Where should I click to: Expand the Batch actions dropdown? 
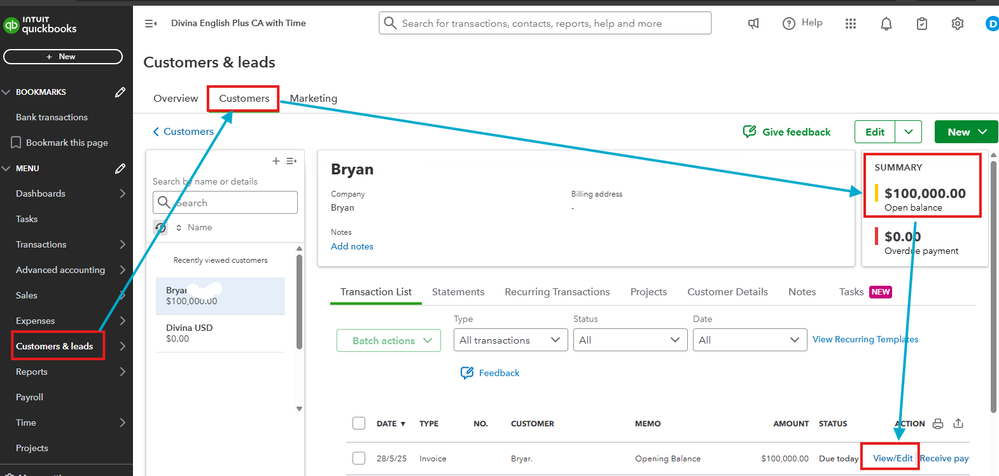(388, 341)
